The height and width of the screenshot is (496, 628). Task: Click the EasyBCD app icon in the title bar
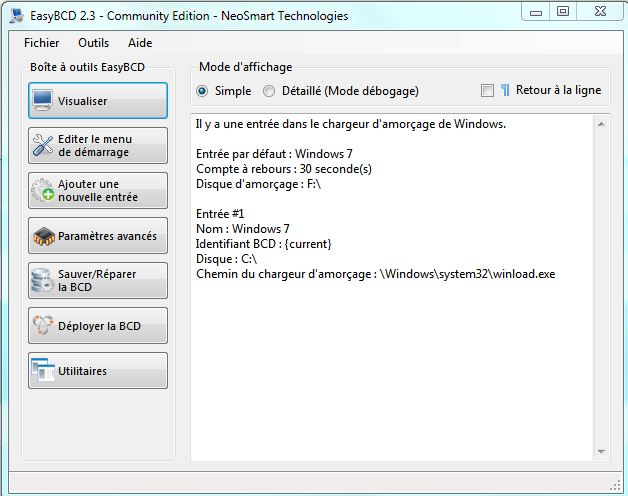point(17,15)
